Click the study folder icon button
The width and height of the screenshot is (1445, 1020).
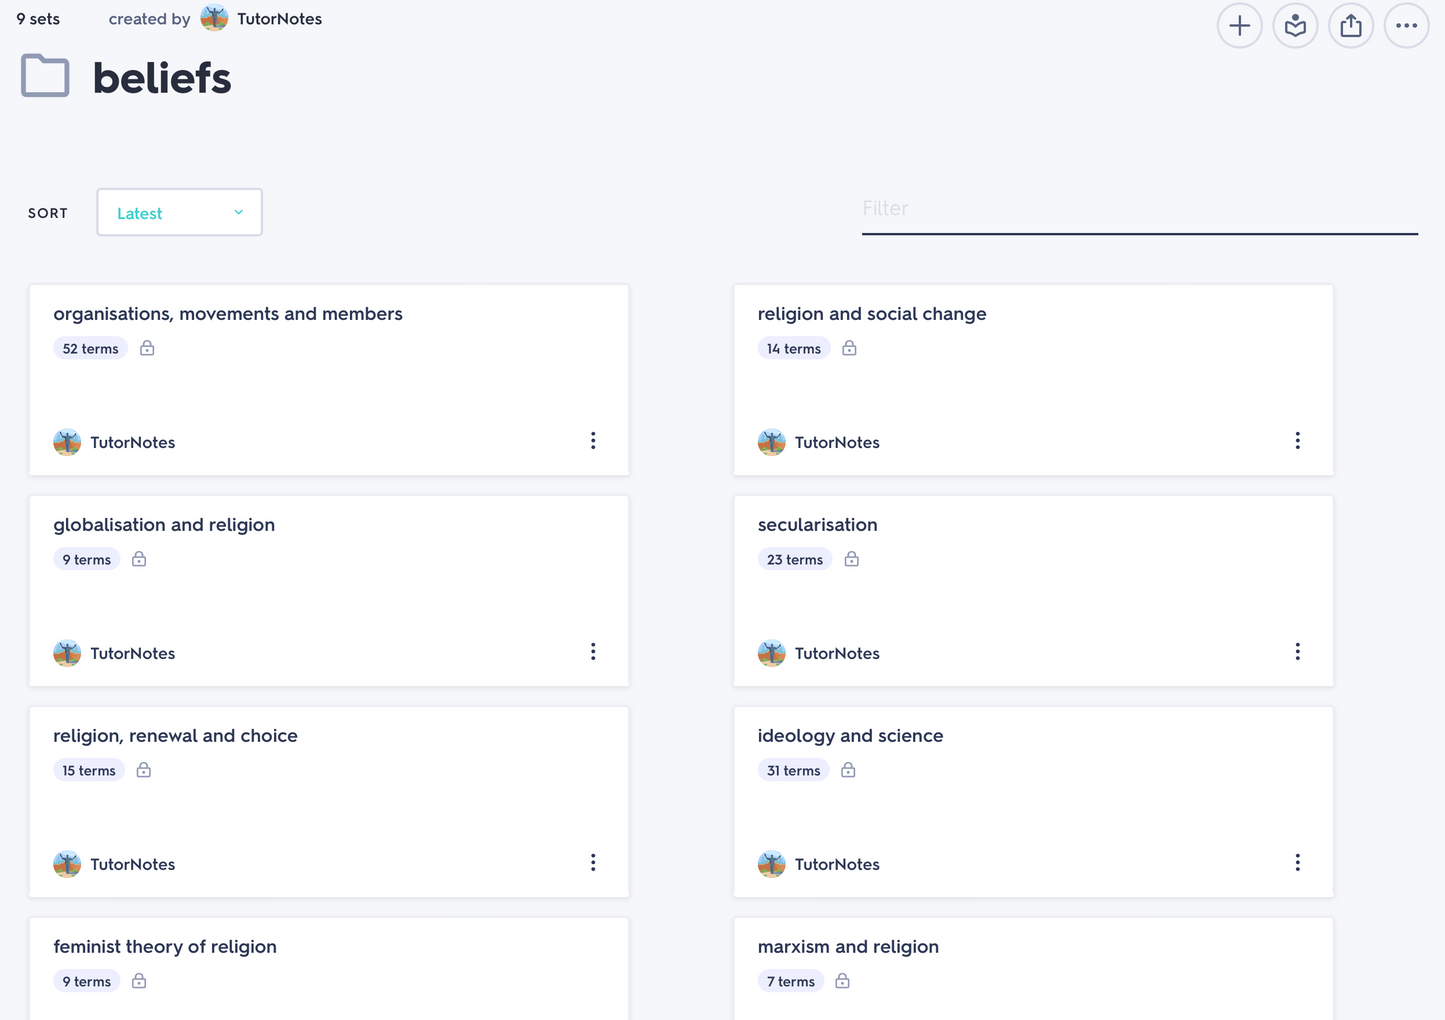click(1295, 26)
